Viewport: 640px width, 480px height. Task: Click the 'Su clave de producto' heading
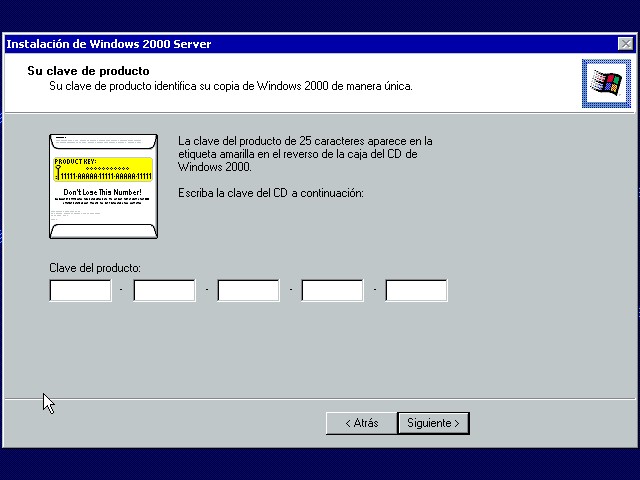pos(88,71)
